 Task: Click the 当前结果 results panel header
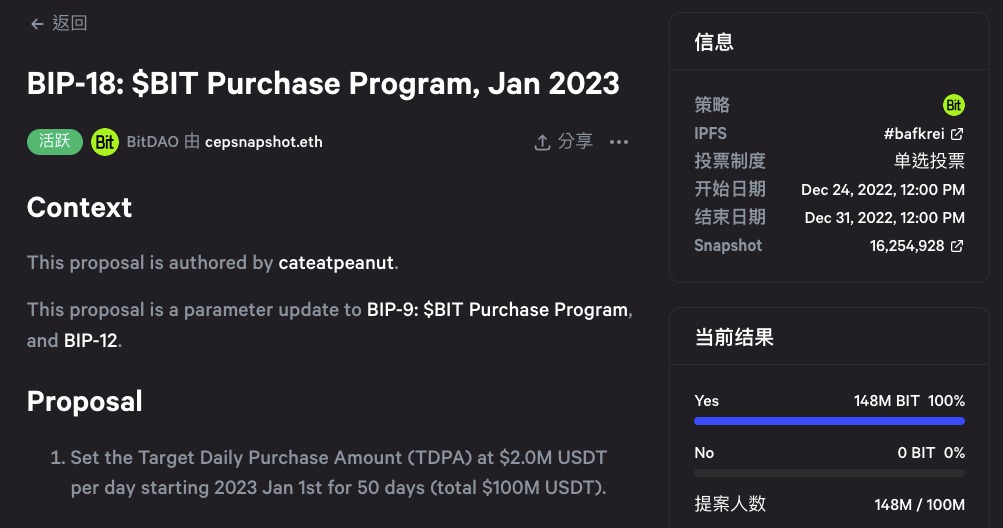(734, 337)
